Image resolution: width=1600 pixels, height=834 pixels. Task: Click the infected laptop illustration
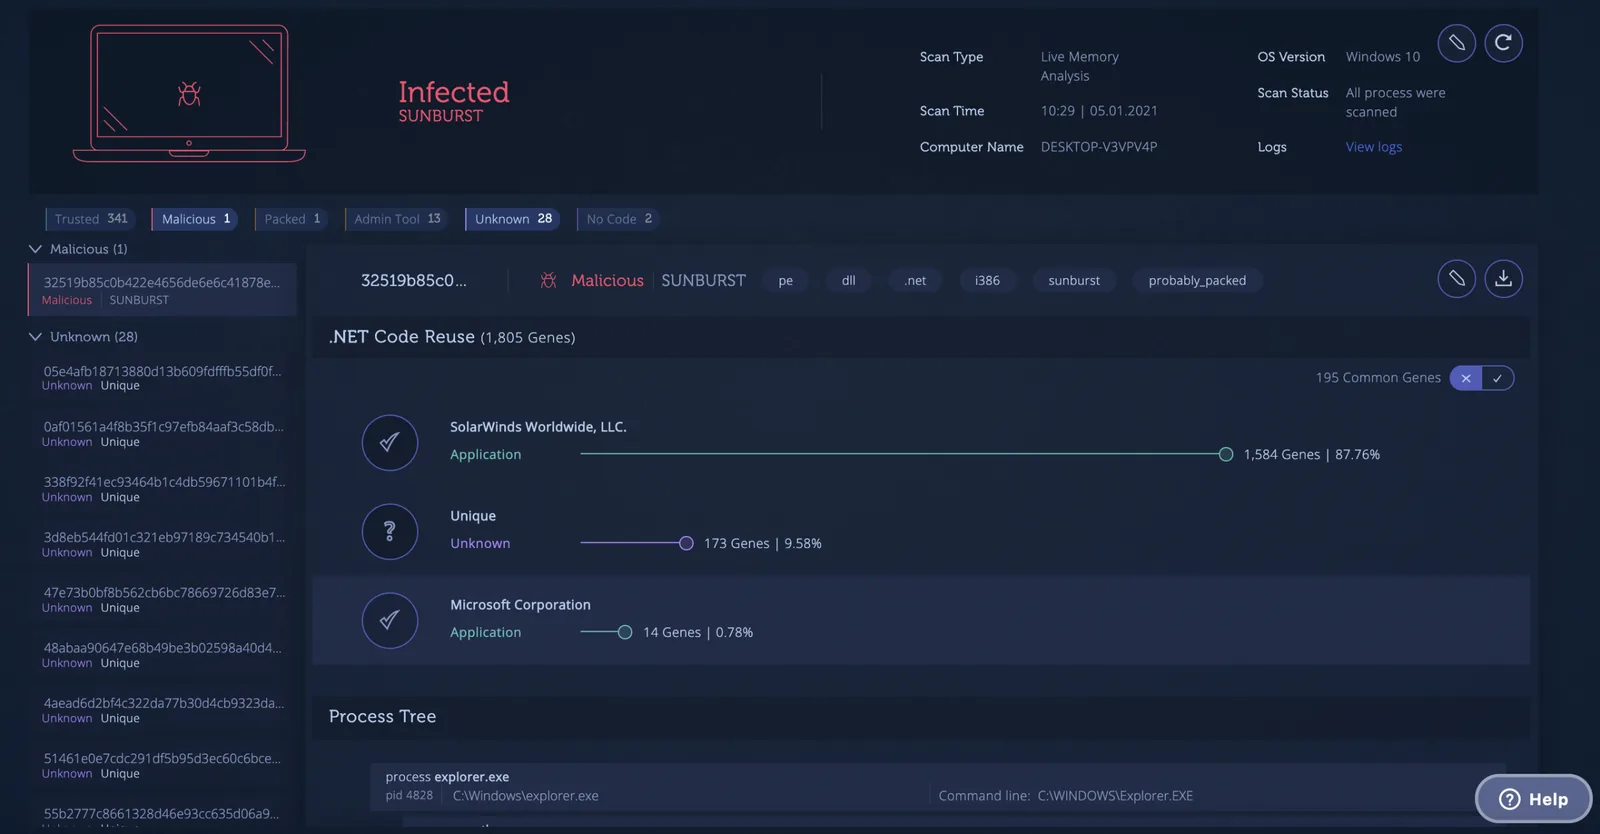(x=189, y=93)
